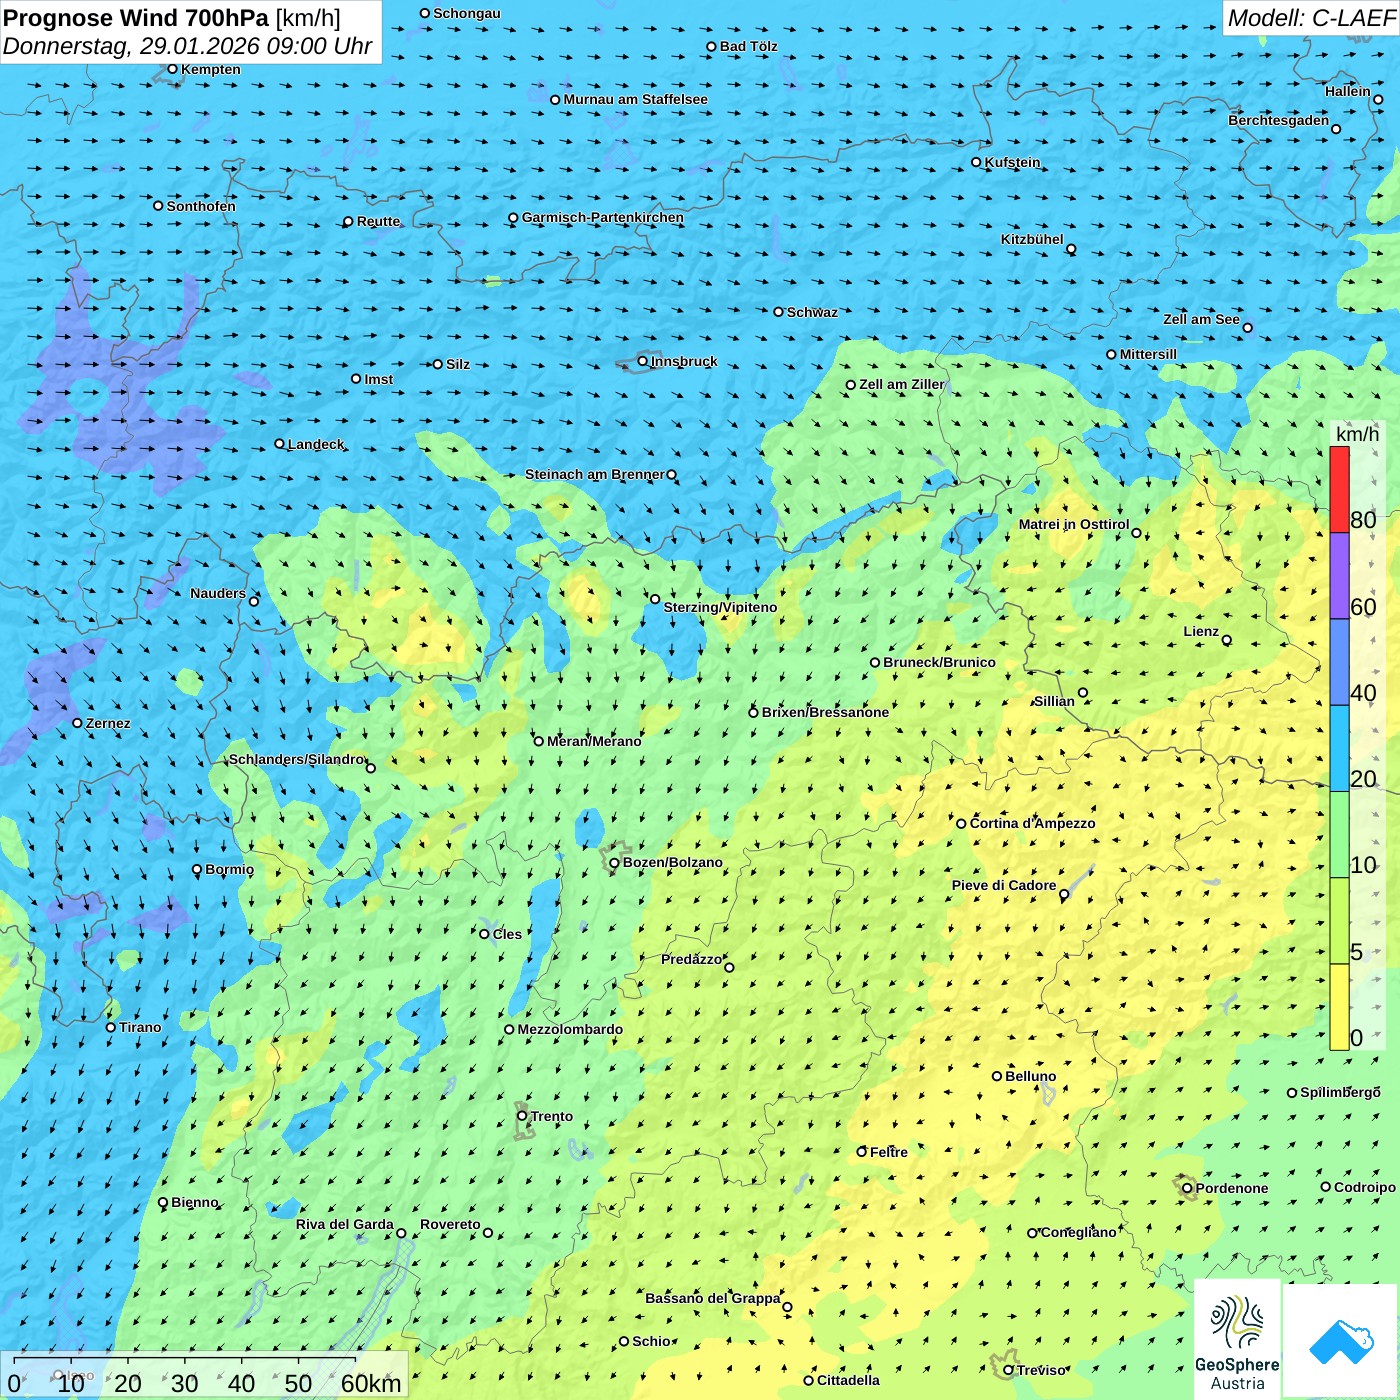
Task: Select the Murnau am Staffelsee label
Action: pyautogui.click(x=635, y=99)
